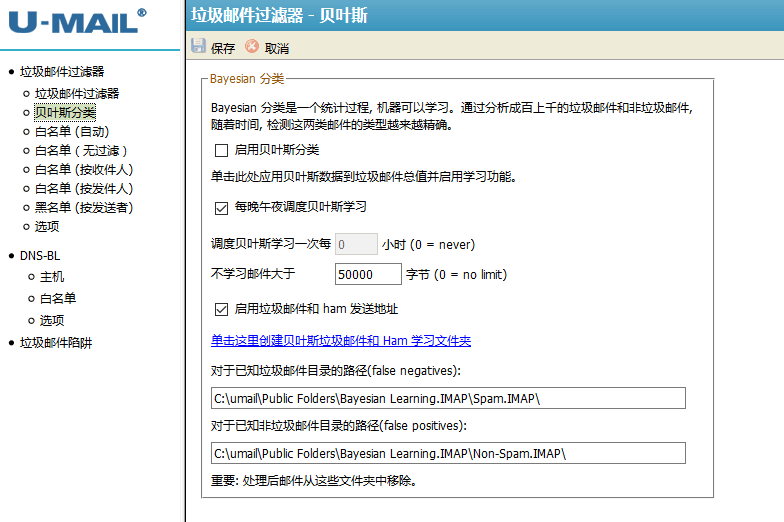Click the false positives Non-Spam path field
The height and width of the screenshot is (522, 784).
[x=448, y=454]
